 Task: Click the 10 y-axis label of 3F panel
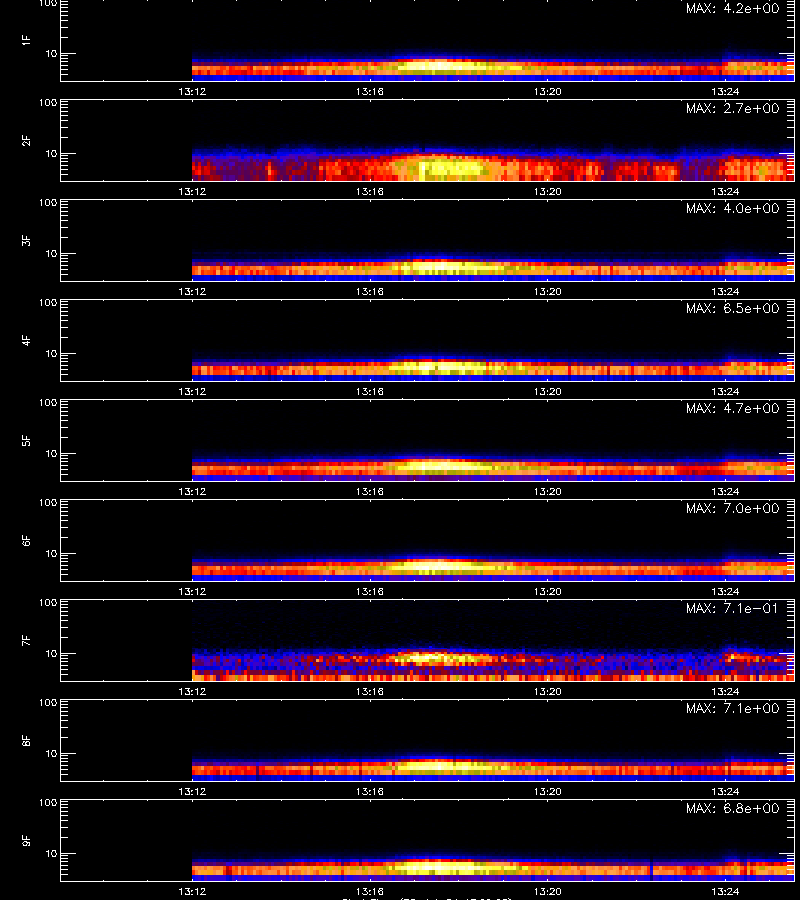[52, 253]
